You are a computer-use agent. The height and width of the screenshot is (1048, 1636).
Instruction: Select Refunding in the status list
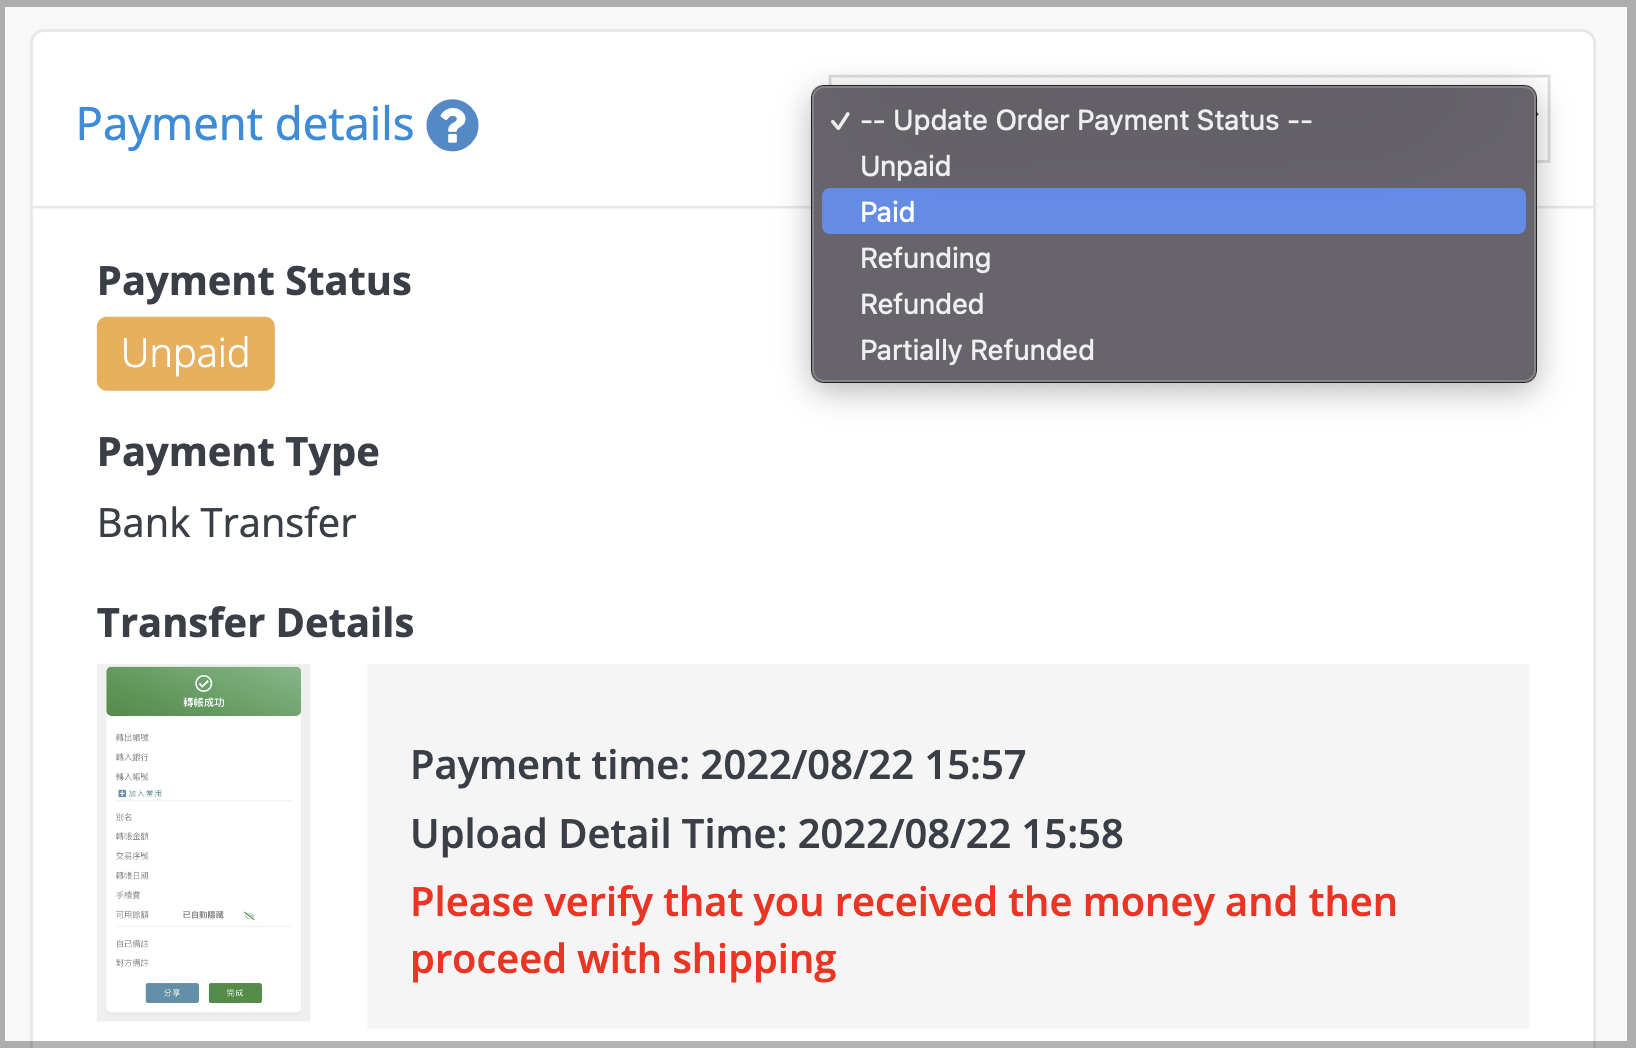pyautogui.click(x=1173, y=258)
